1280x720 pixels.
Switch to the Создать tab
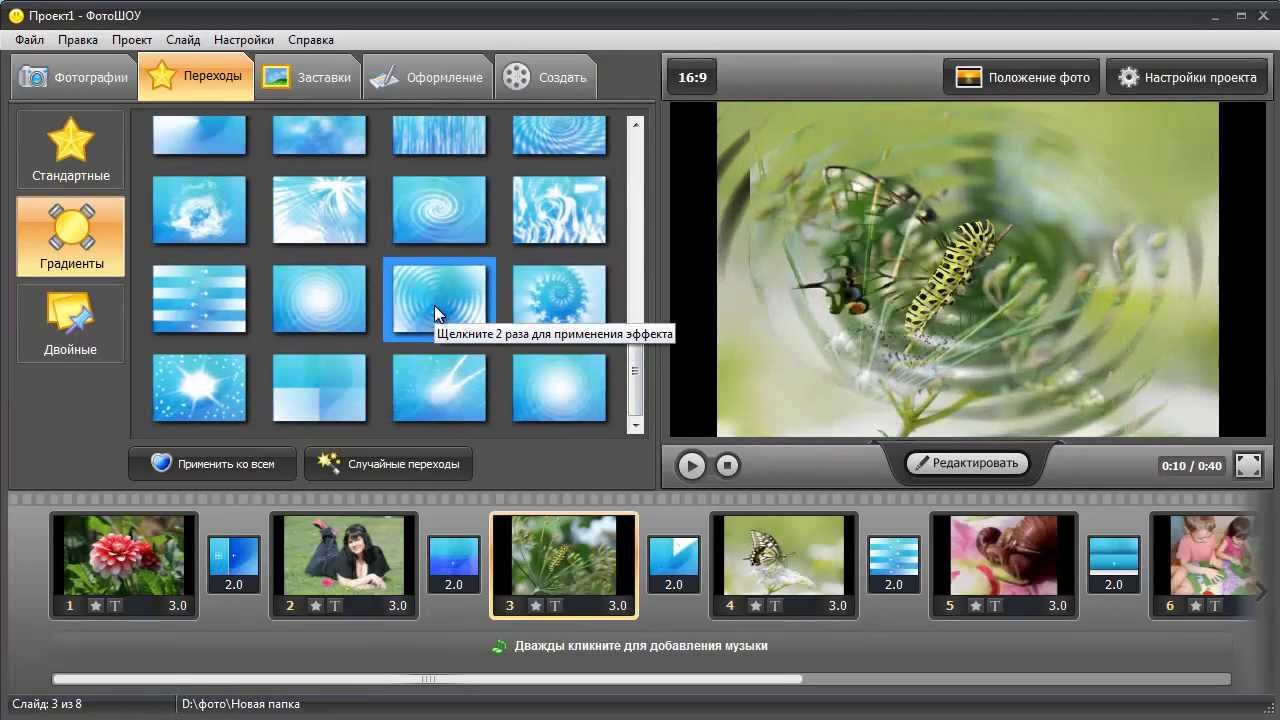[546, 77]
